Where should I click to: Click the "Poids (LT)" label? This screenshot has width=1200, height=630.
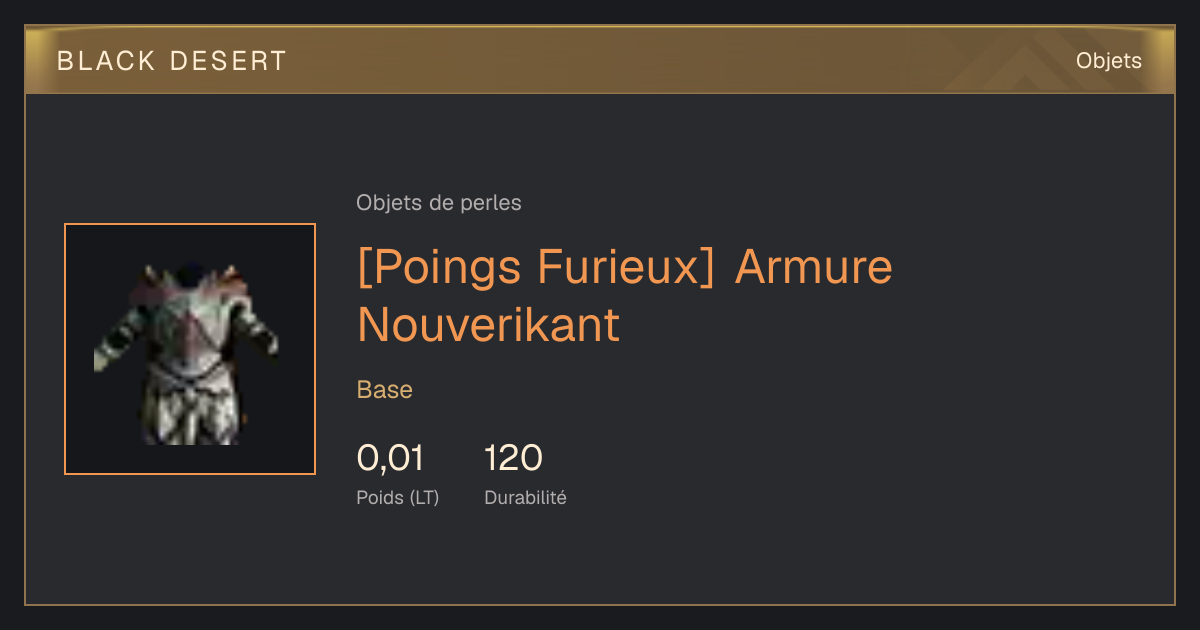[398, 497]
